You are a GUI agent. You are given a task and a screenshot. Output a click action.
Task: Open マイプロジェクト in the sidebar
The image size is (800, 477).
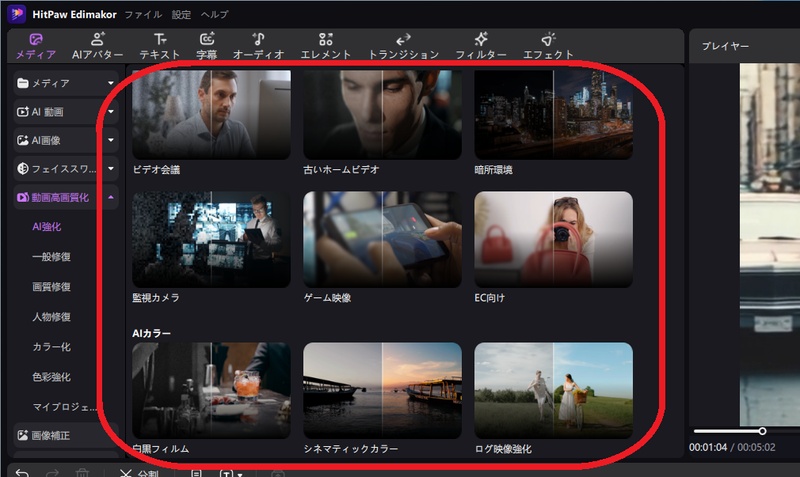[64, 407]
